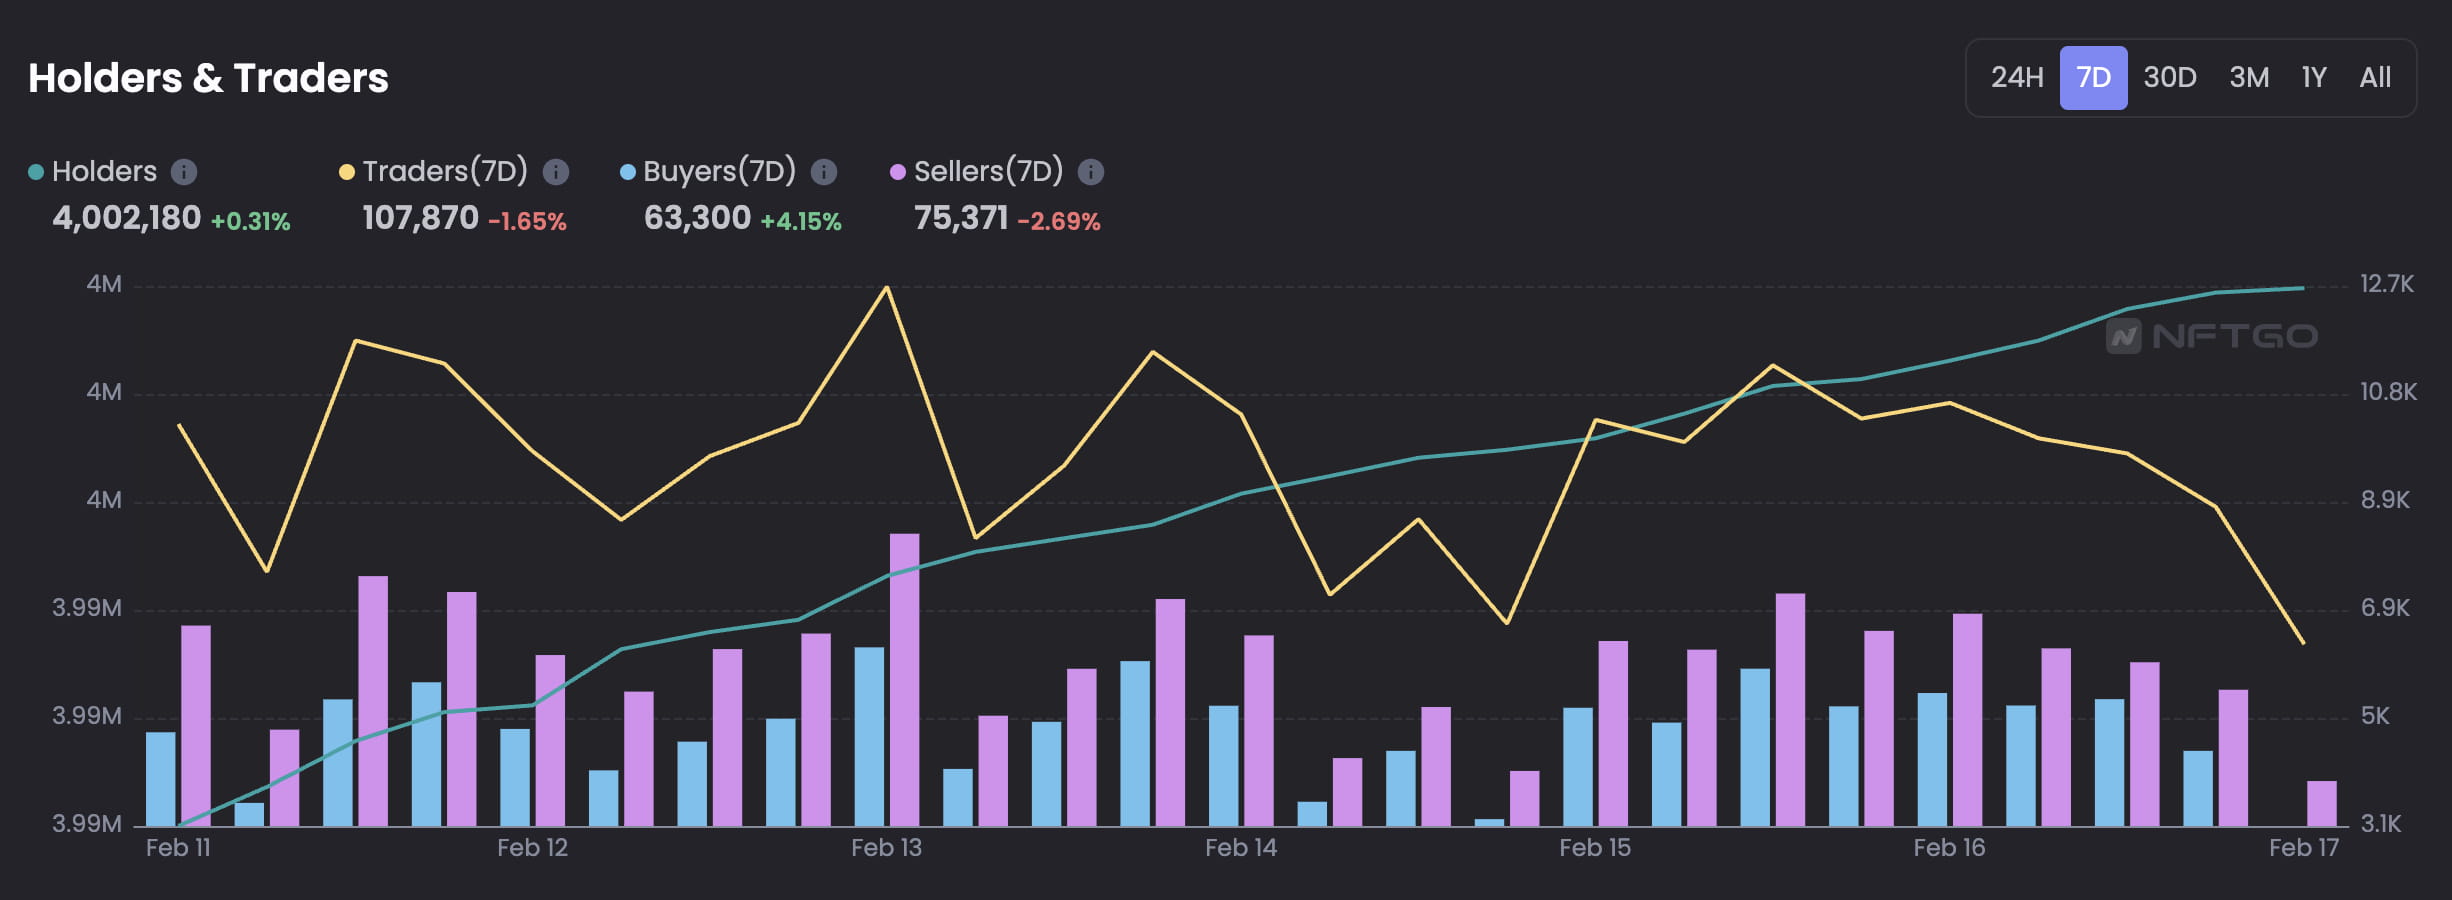Toggle Sellers(7D) bars via legend label
The height and width of the screenshot is (900, 2452).
[988, 172]
